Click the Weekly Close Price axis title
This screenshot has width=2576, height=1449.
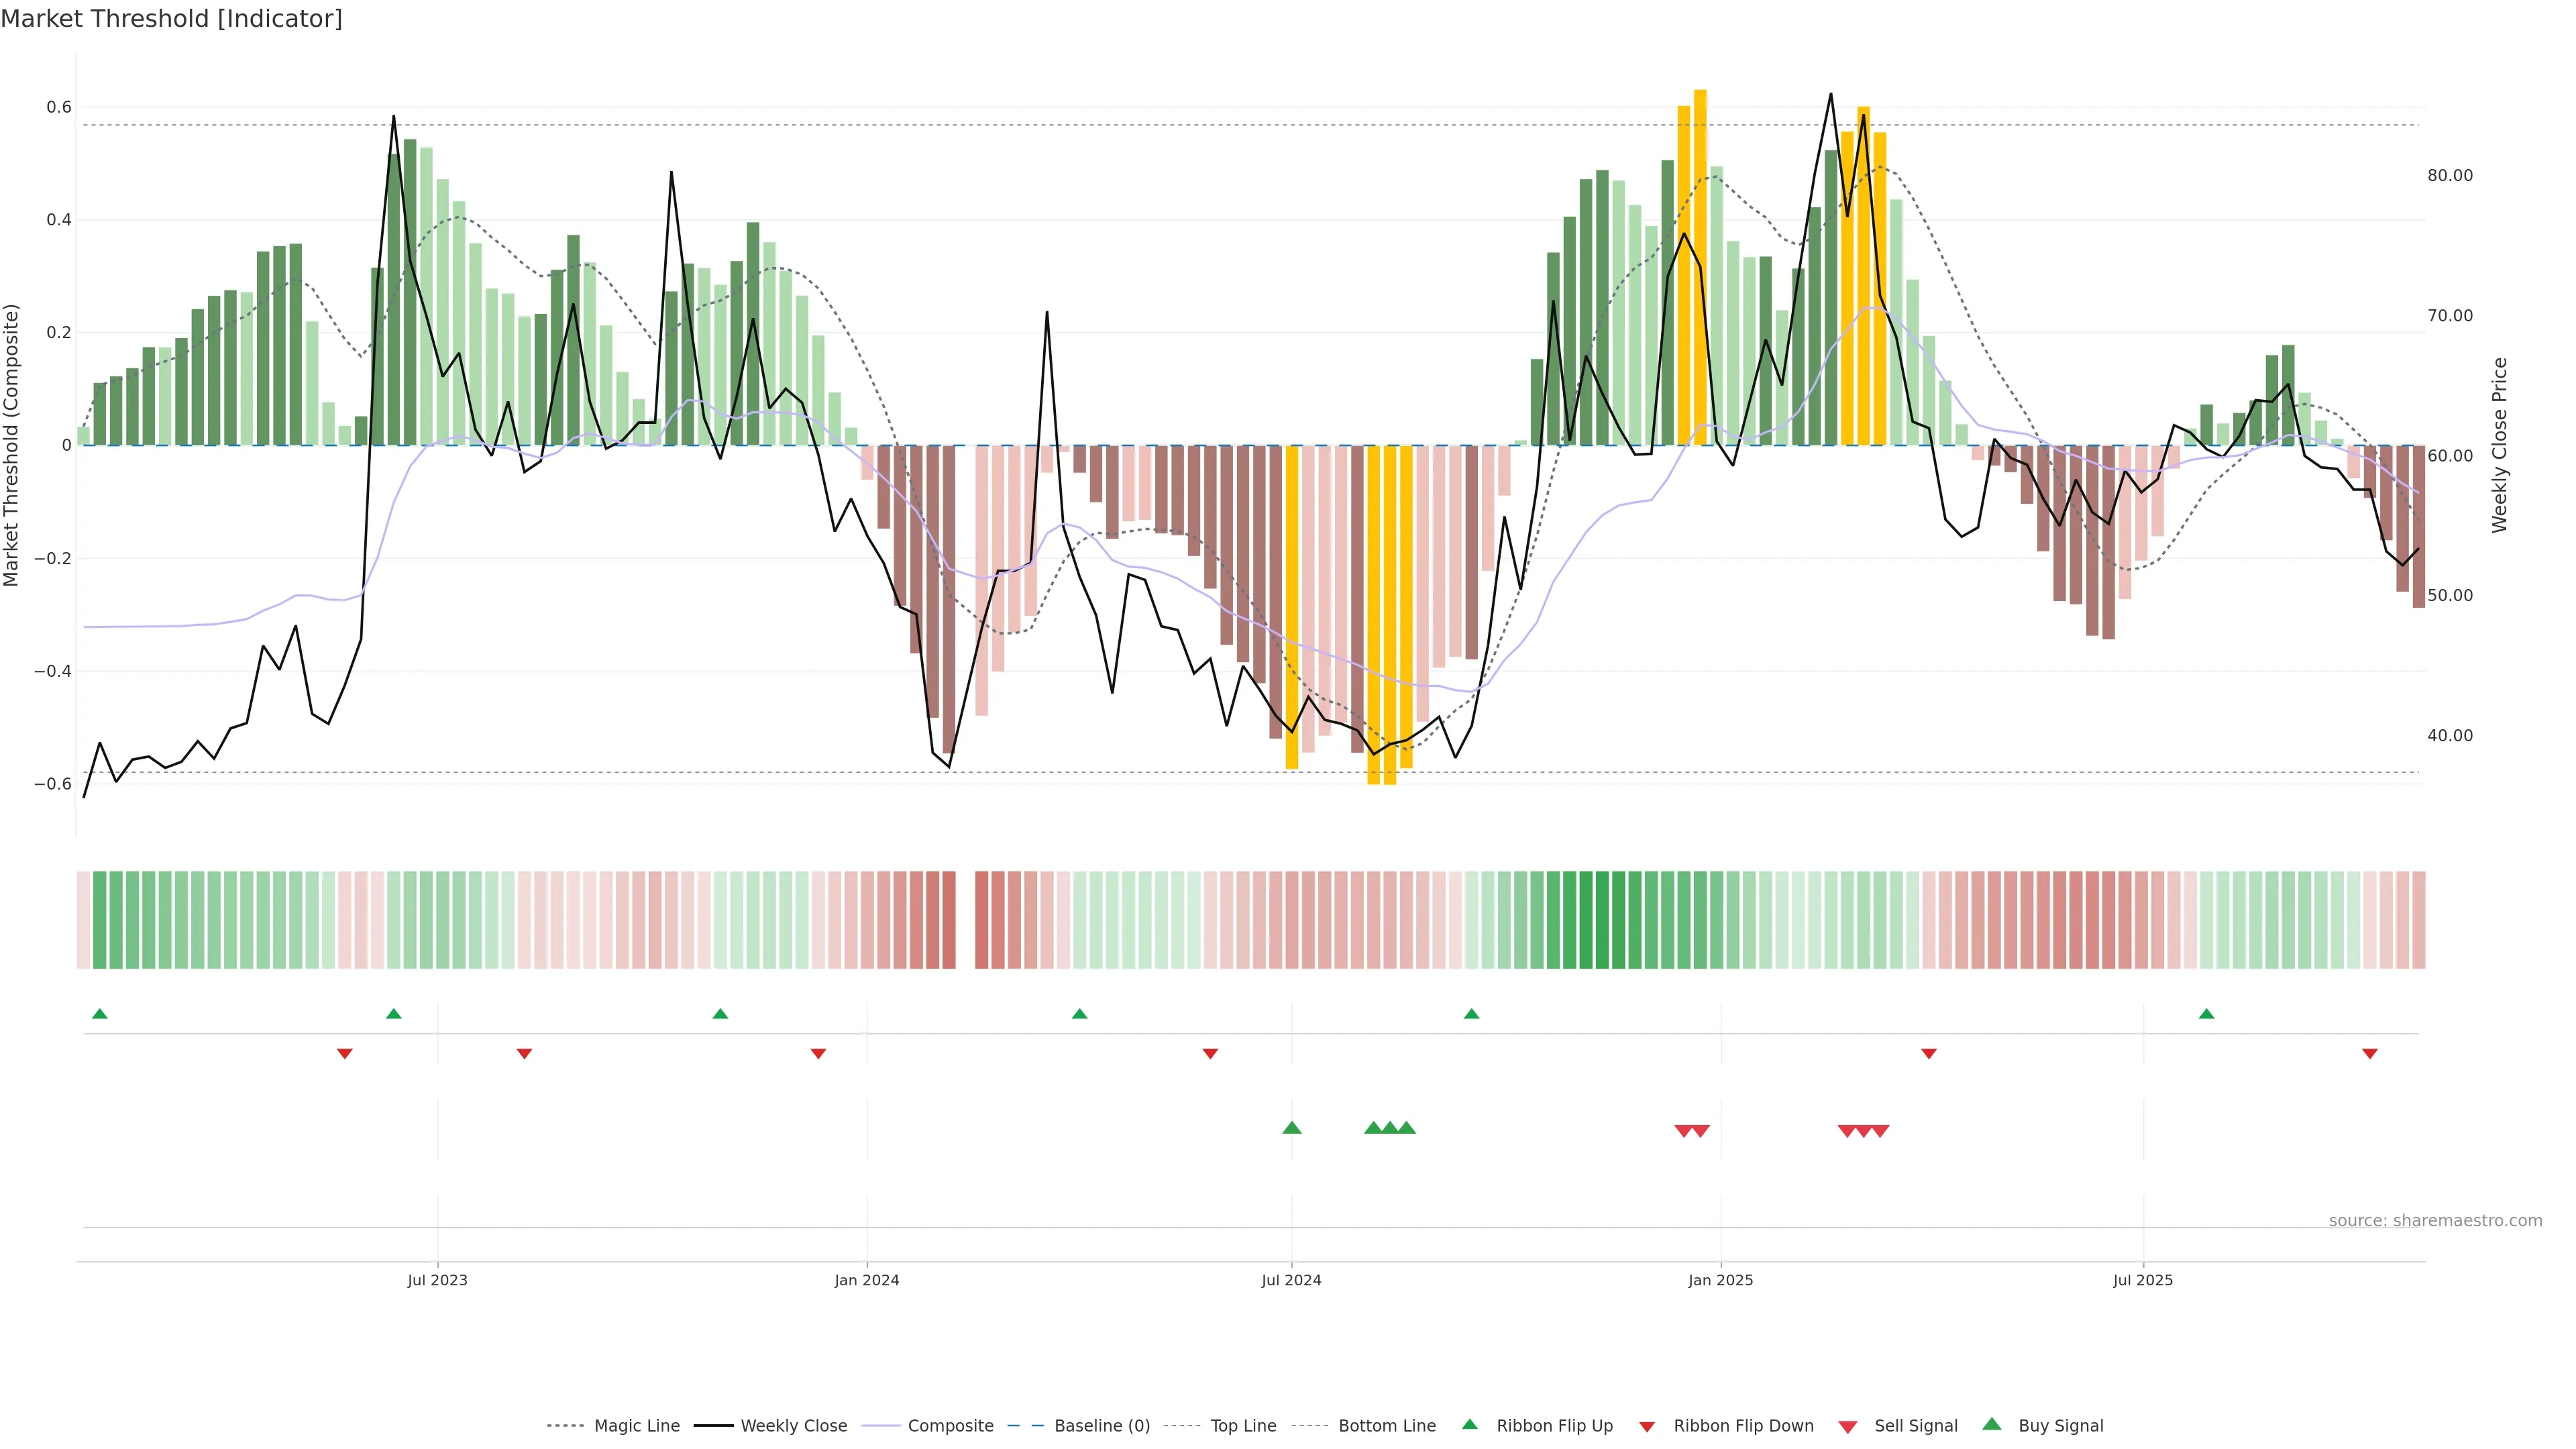click(2500, 445)
